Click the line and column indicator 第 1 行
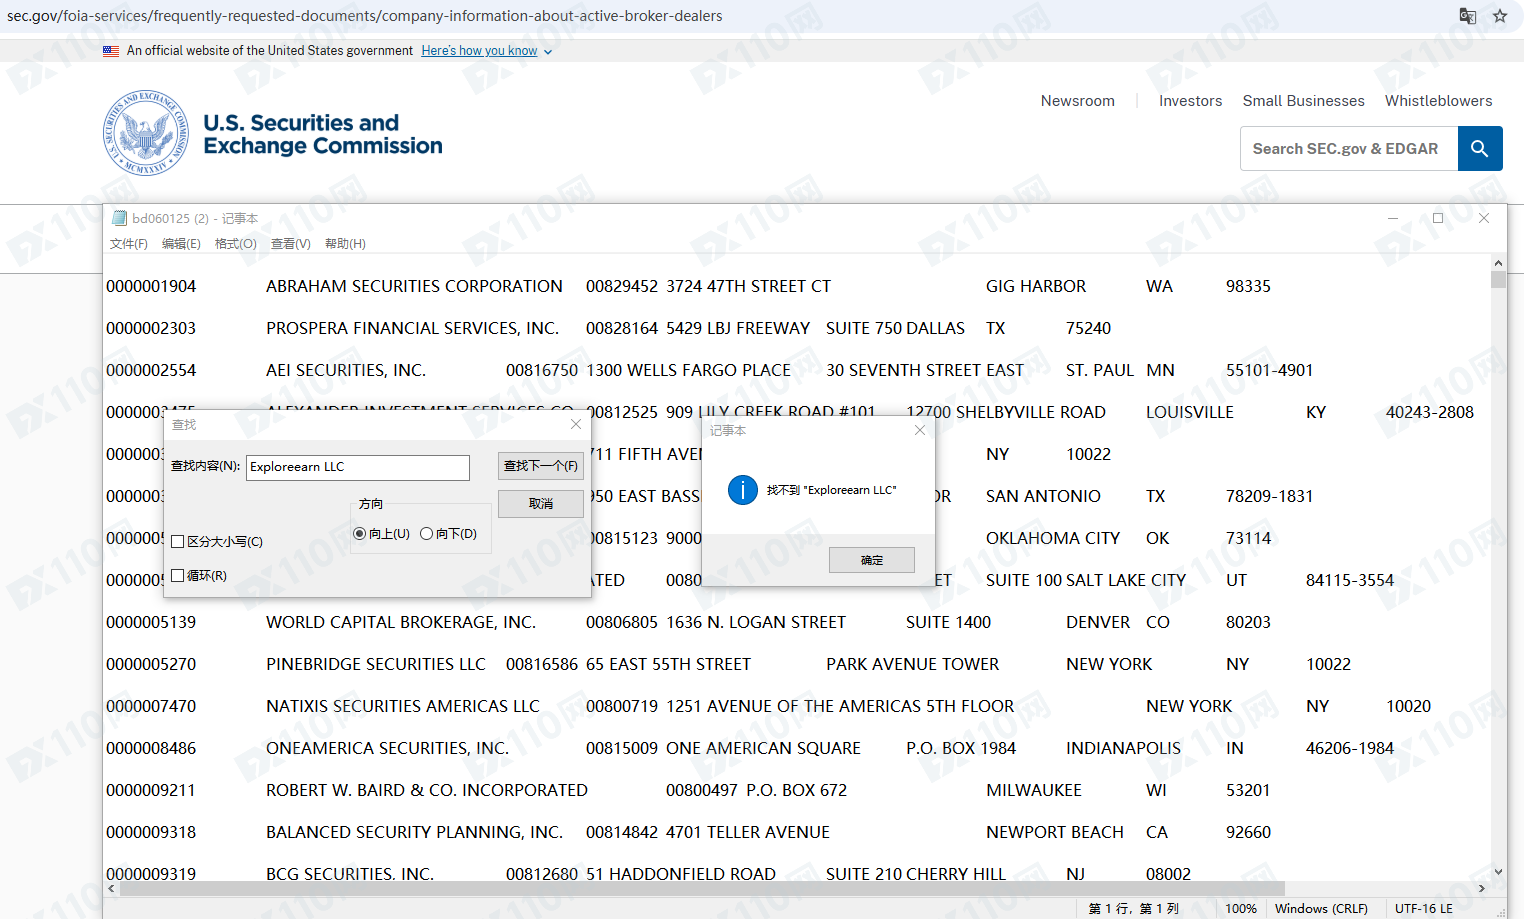 [1134, 909]
